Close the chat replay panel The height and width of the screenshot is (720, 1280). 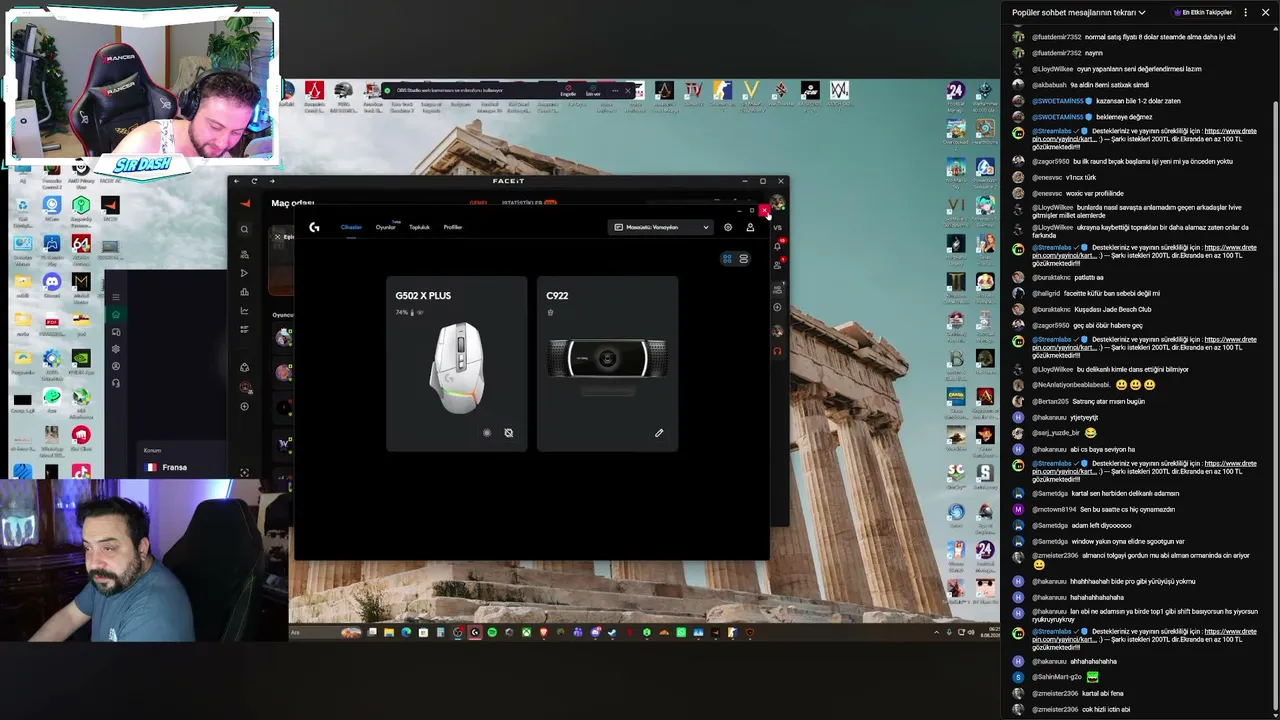click(x=1265, y=13)
